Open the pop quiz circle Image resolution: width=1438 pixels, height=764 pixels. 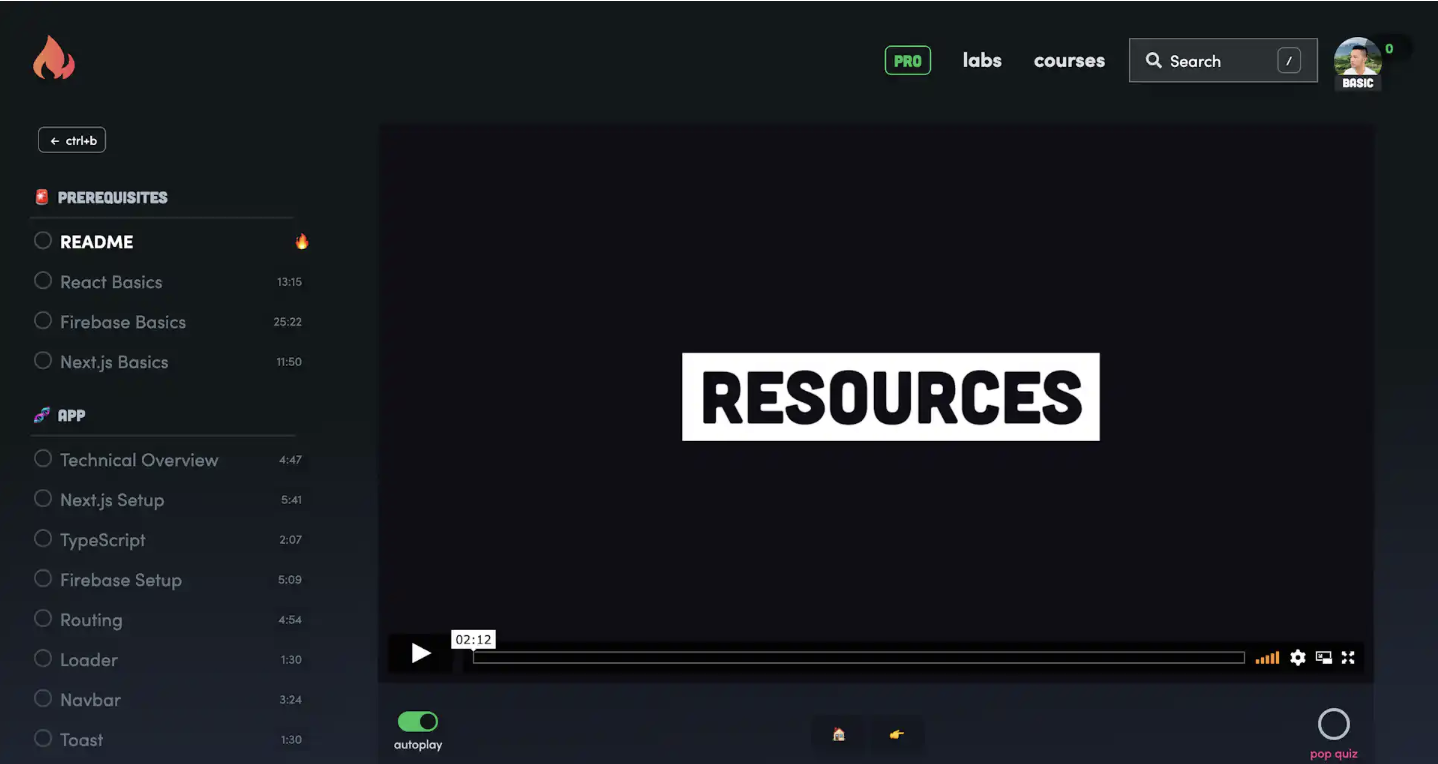tap(1334, 723)
